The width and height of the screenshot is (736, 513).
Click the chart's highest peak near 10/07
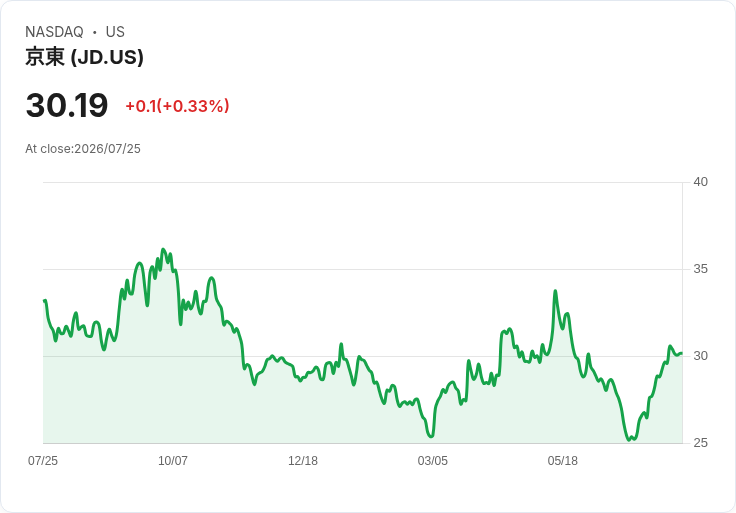coord(163,249)
